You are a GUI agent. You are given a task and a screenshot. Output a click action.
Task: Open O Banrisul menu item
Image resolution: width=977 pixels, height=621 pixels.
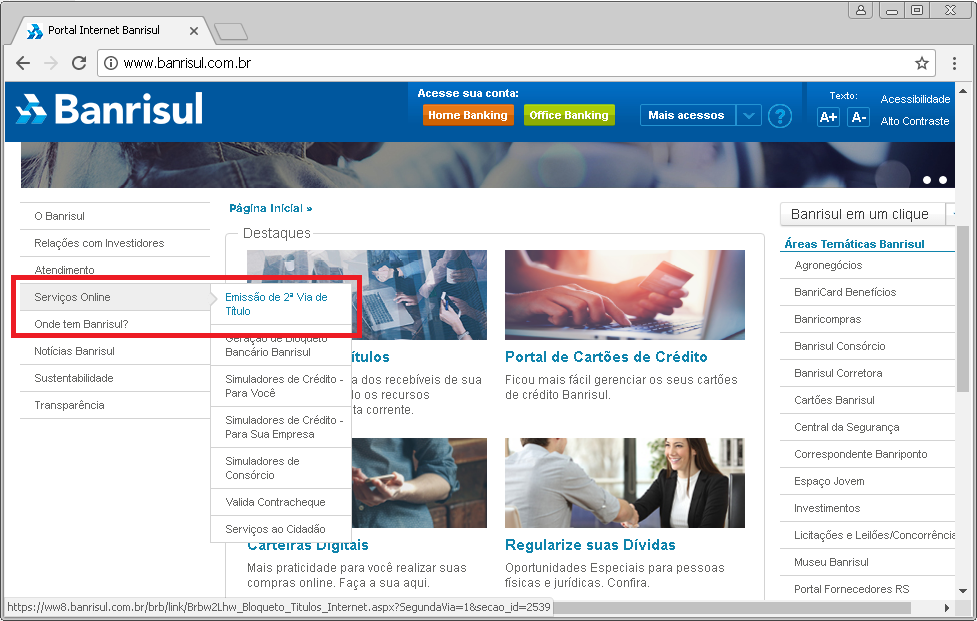coord(115,216)
